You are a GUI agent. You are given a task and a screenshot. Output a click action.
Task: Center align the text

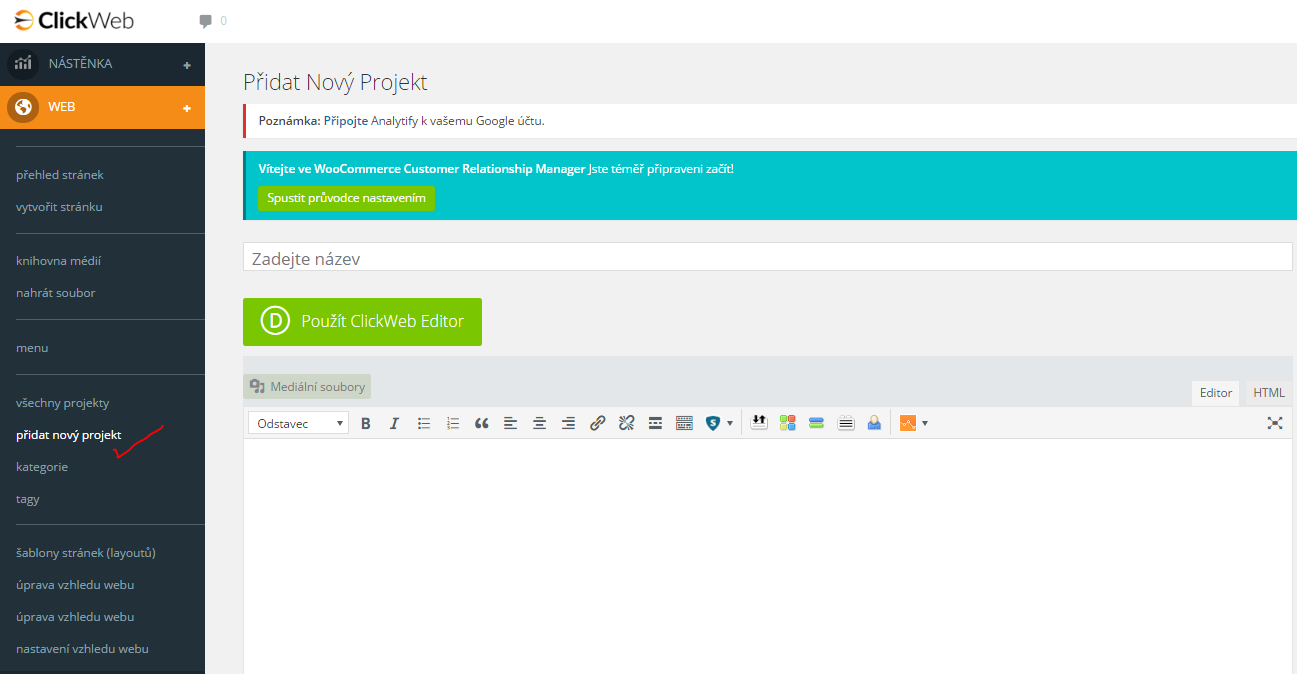[x=539, y=423]
